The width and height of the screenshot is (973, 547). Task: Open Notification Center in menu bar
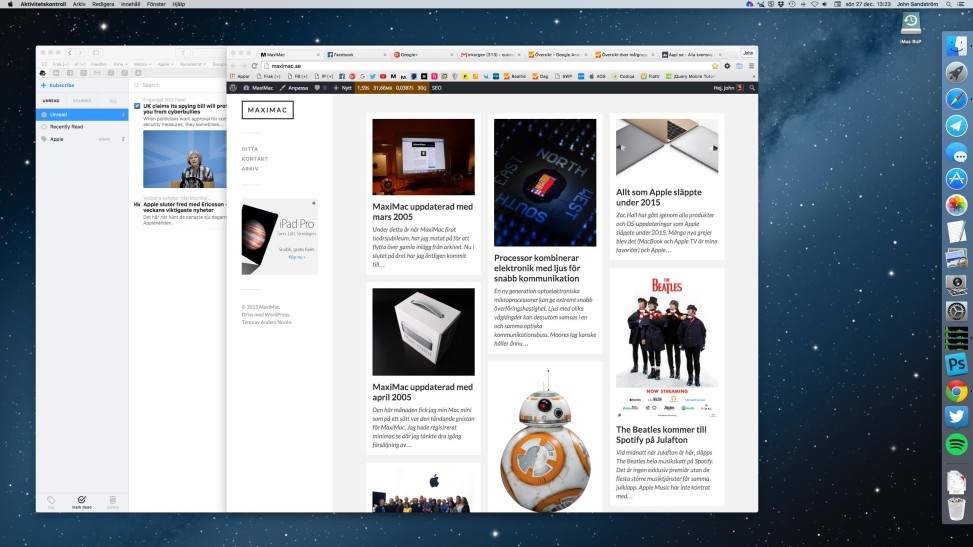click(x=963, y=4)
